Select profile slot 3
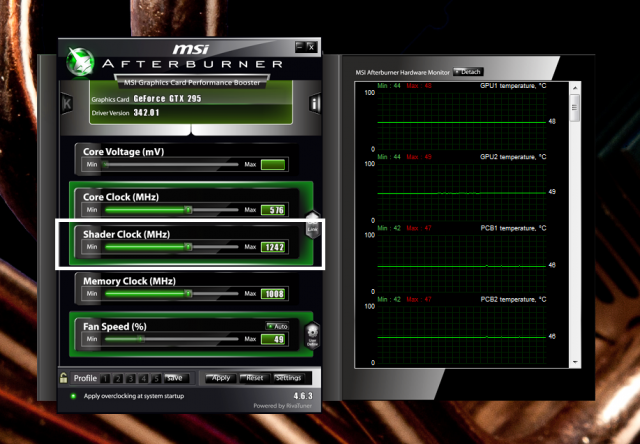The height and width of the screenshot is (444, 640). coord(130,378)
